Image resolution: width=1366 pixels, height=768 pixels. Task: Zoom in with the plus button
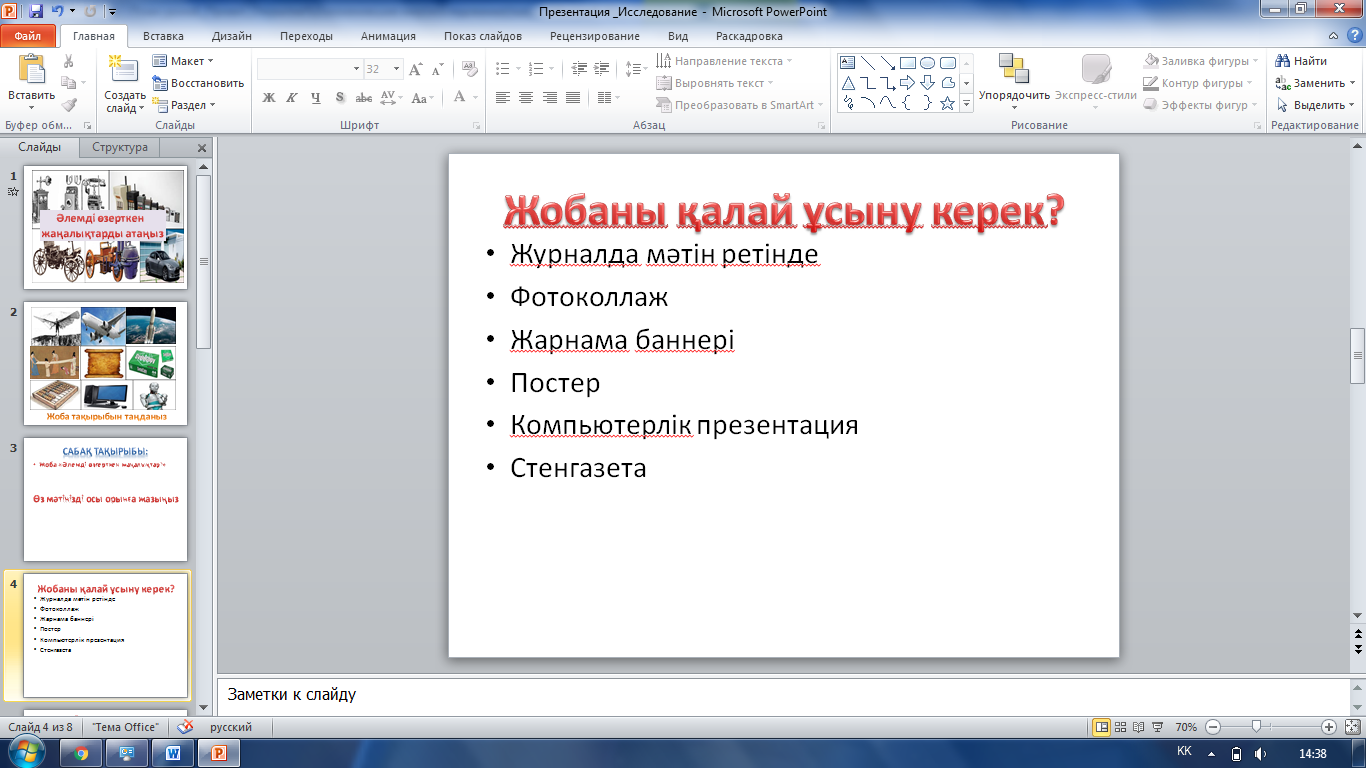1329,727
